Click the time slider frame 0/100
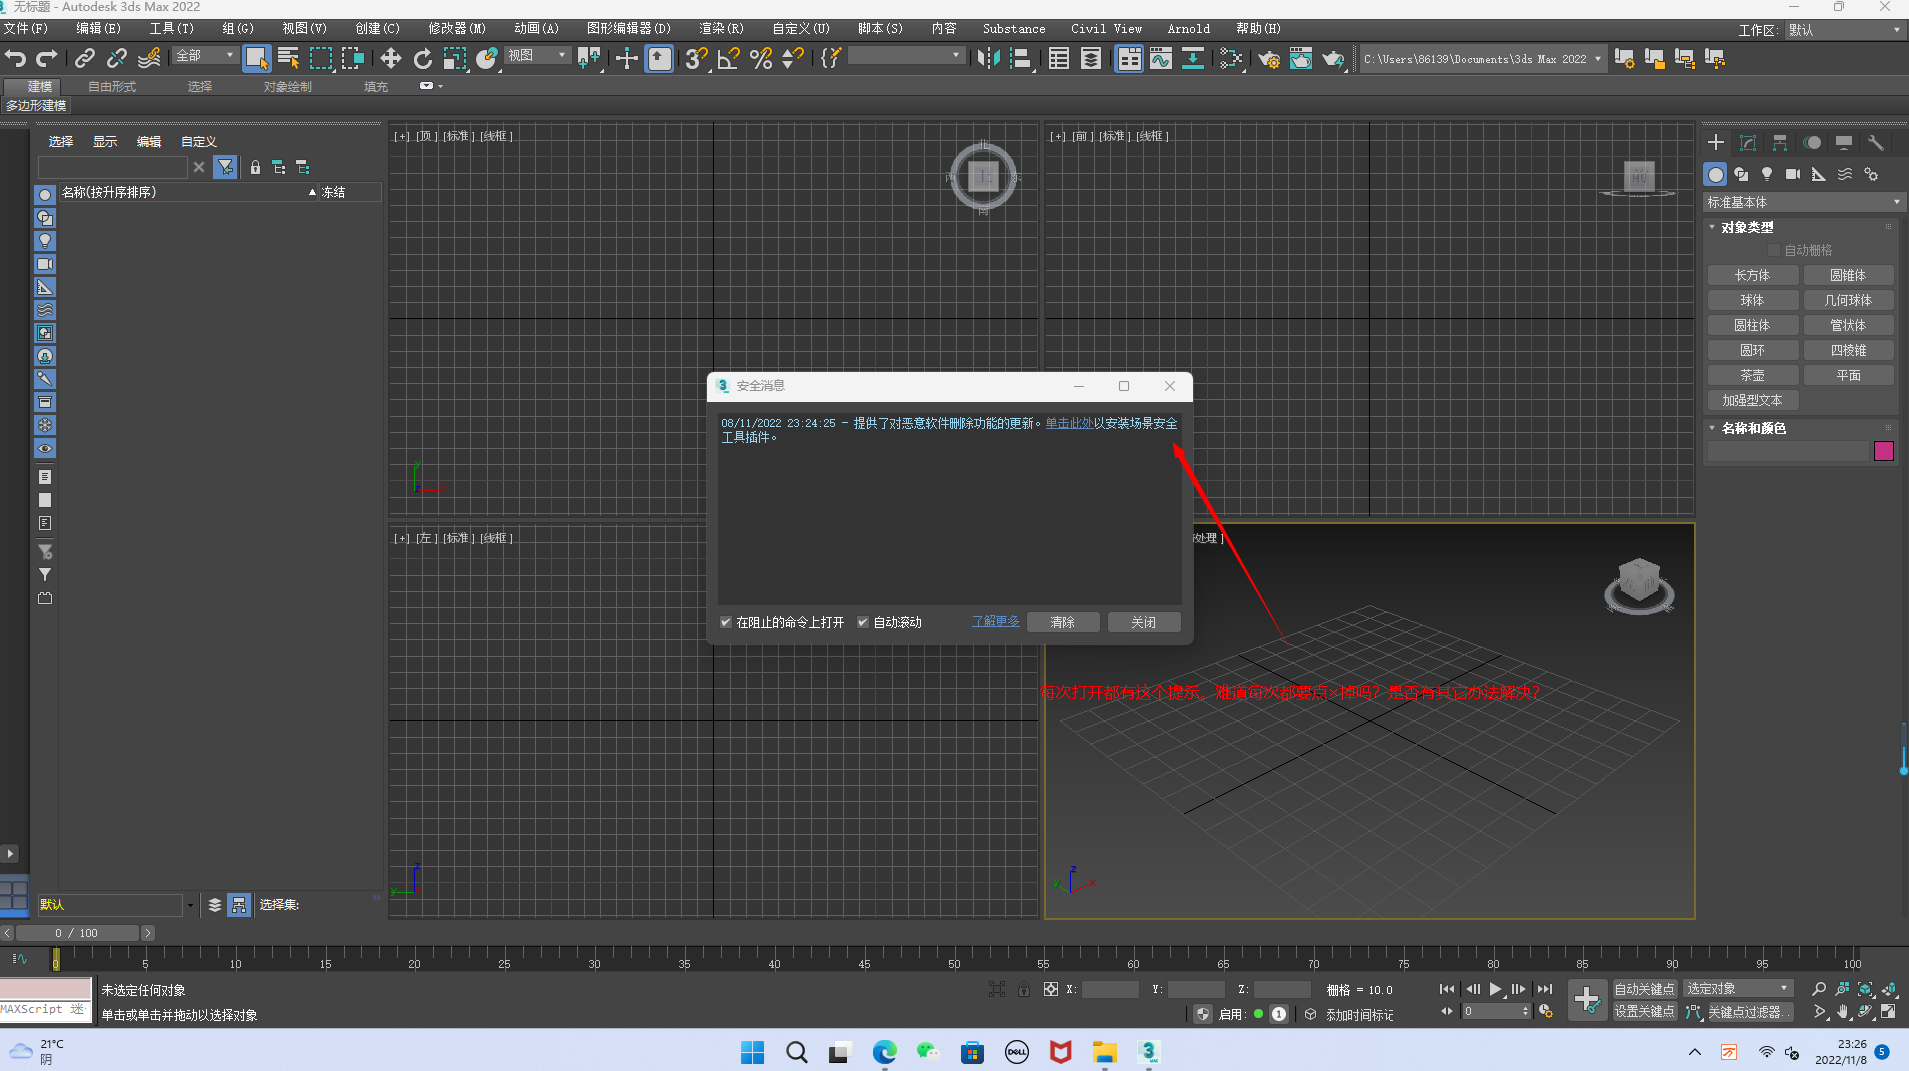 [77, 933]
